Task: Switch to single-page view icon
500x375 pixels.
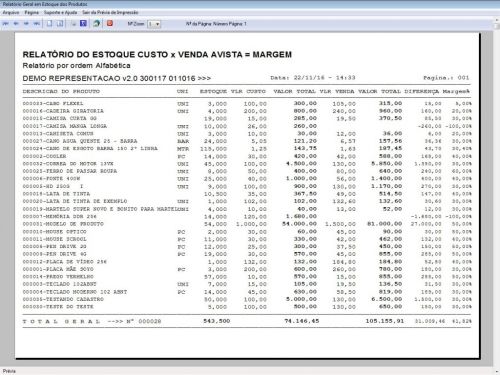Action: 49,24
